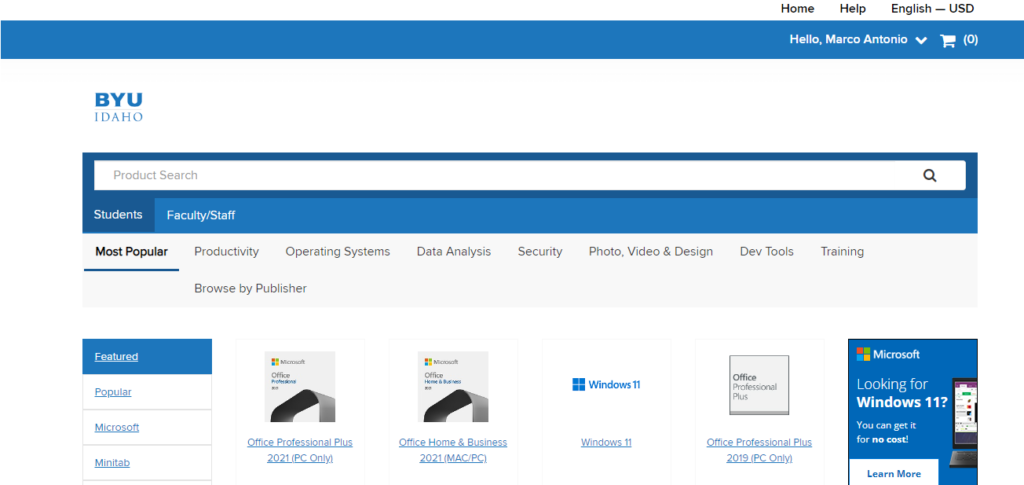Screen dimensions: 1024x485
Task: Select Minitab in the left sidebar
Action: (x=112, y=463)
